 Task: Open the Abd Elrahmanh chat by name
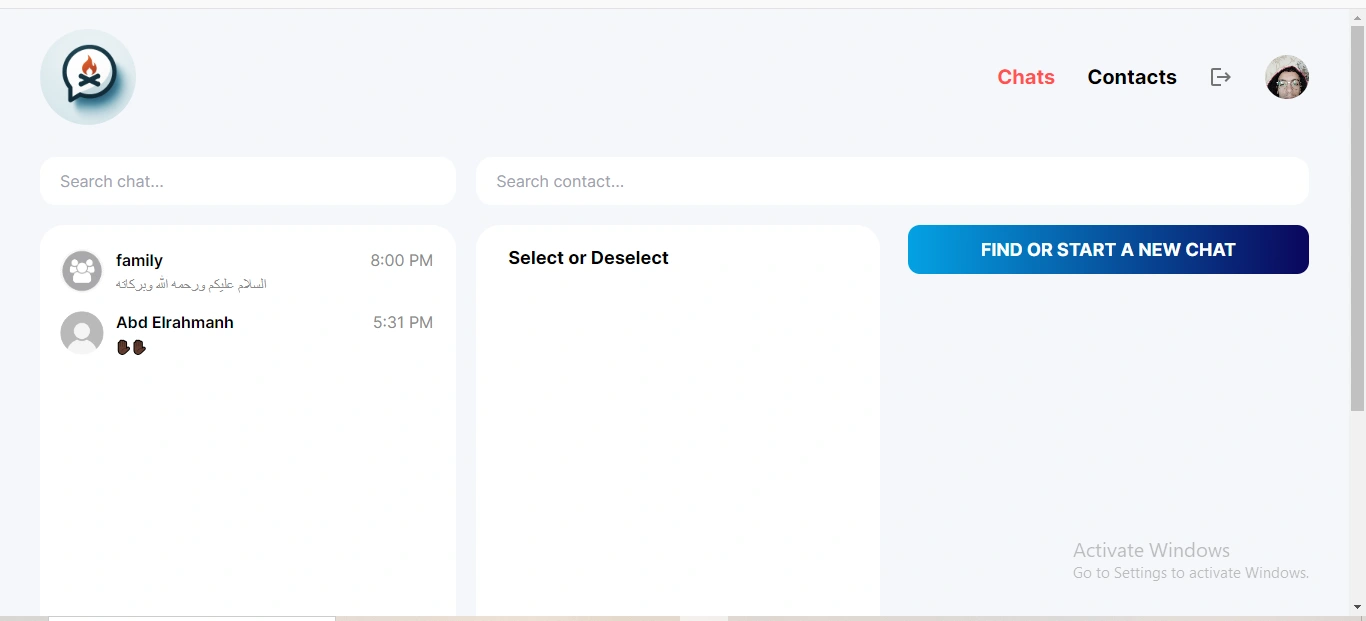pos(175,323)
